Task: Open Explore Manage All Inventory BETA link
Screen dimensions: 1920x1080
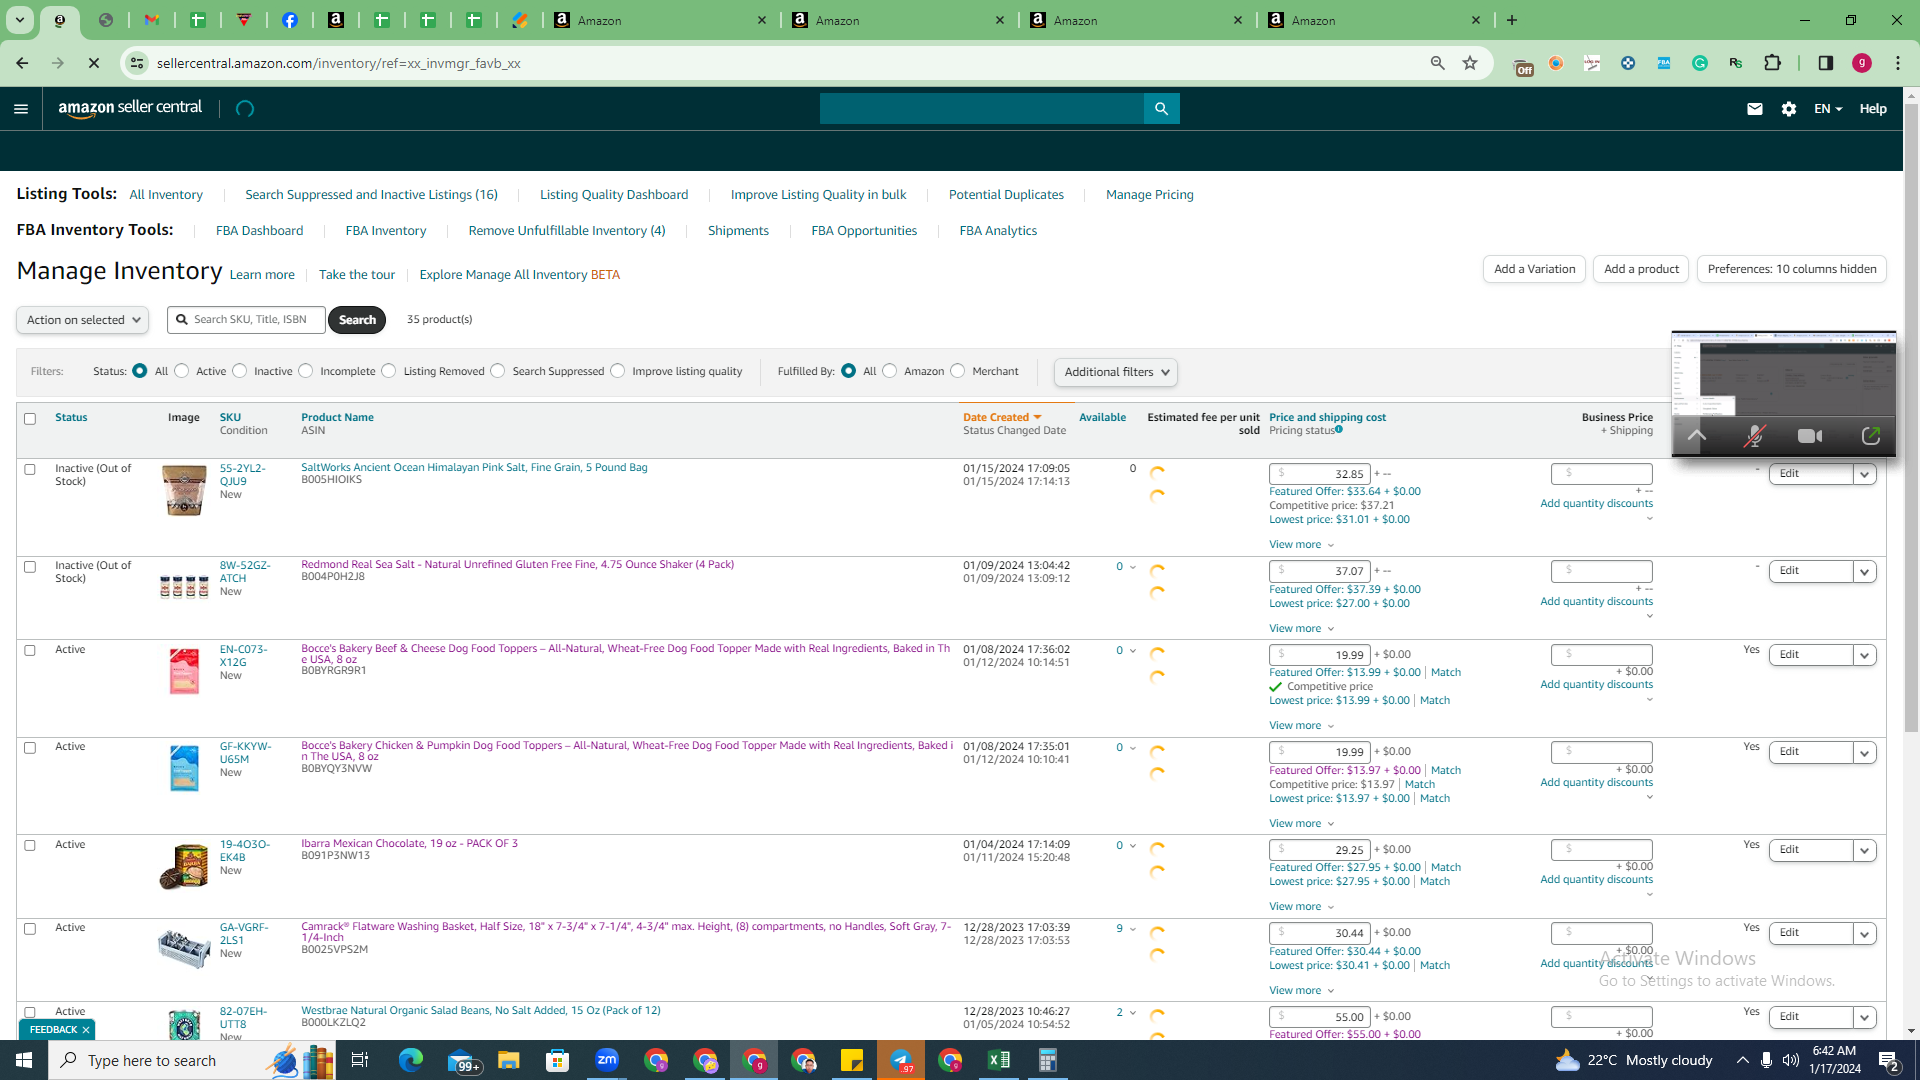Action: pos(519,275)
